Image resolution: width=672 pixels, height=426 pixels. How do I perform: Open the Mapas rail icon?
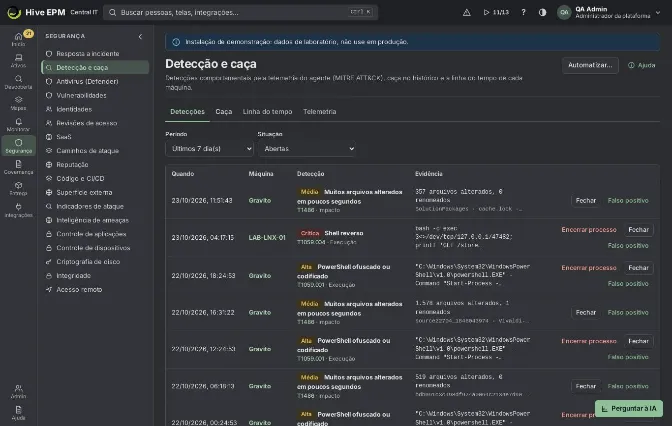(x=18, y=103)
